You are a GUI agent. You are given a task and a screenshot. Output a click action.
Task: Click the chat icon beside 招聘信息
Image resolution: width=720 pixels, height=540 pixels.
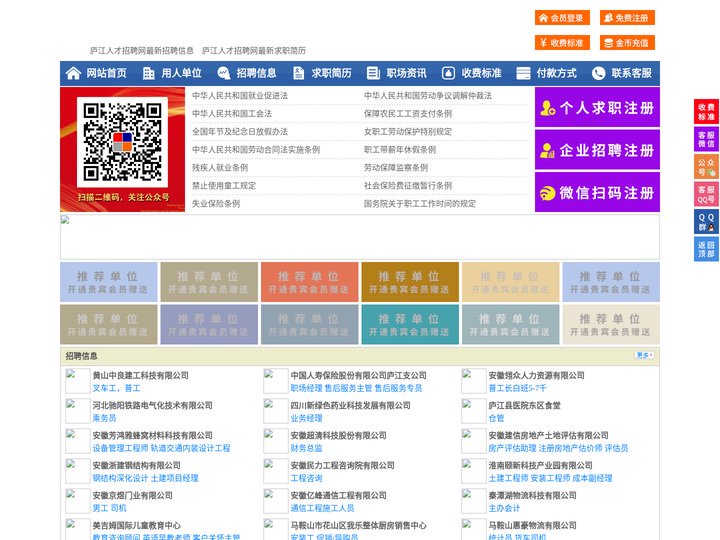coord(224,73)
